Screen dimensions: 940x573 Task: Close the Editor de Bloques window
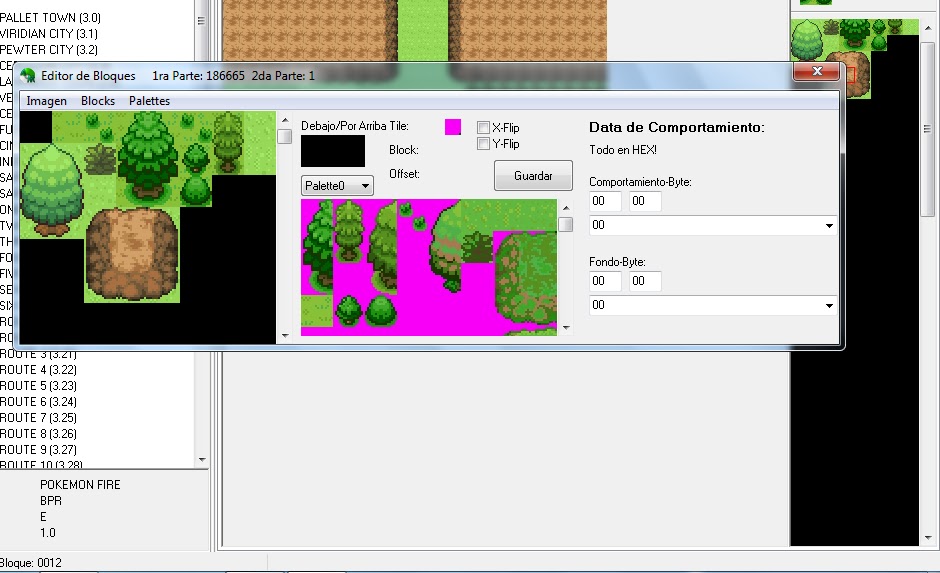817,71
